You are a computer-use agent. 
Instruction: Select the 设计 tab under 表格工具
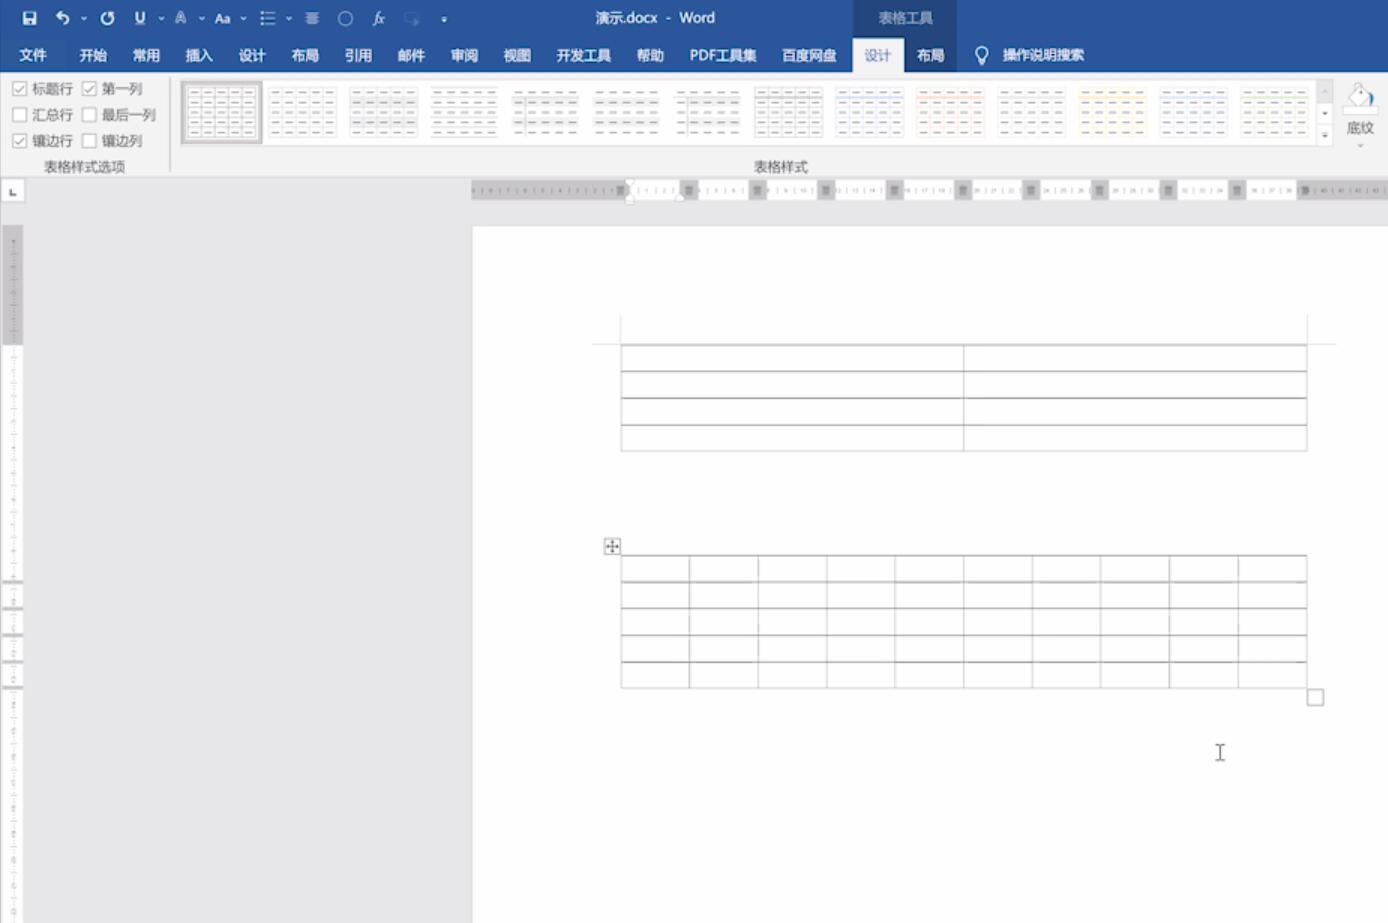coord(878,55)
